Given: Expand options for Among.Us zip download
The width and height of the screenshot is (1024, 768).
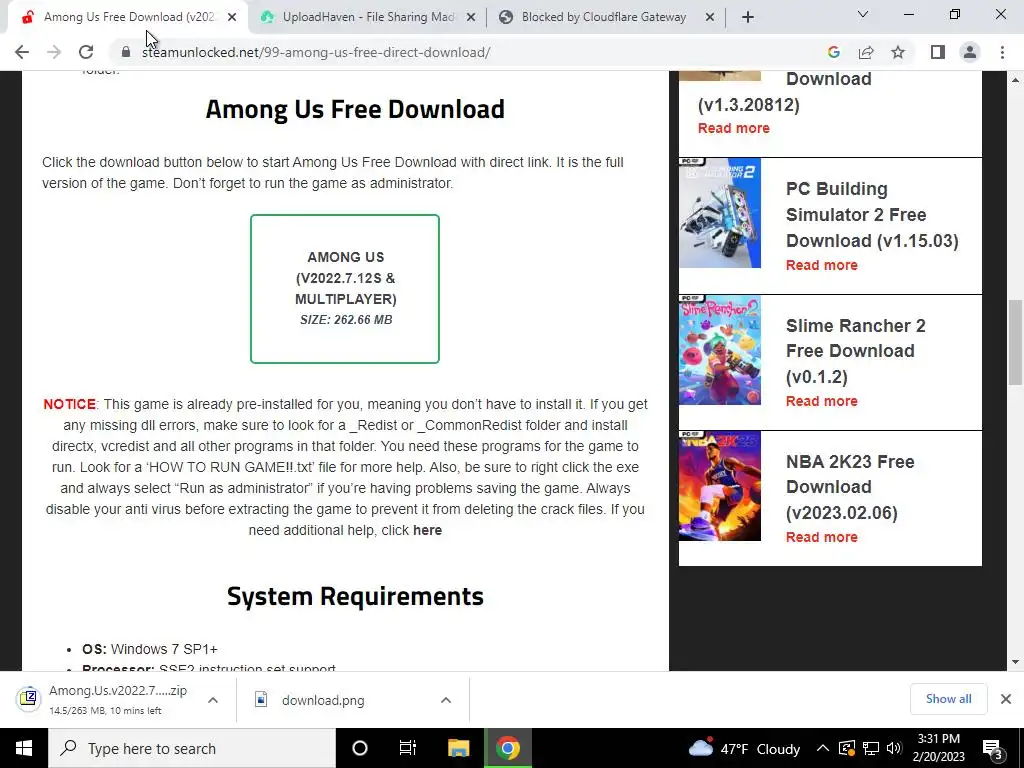Looking at the screenshot, I should tap(213, 700).
